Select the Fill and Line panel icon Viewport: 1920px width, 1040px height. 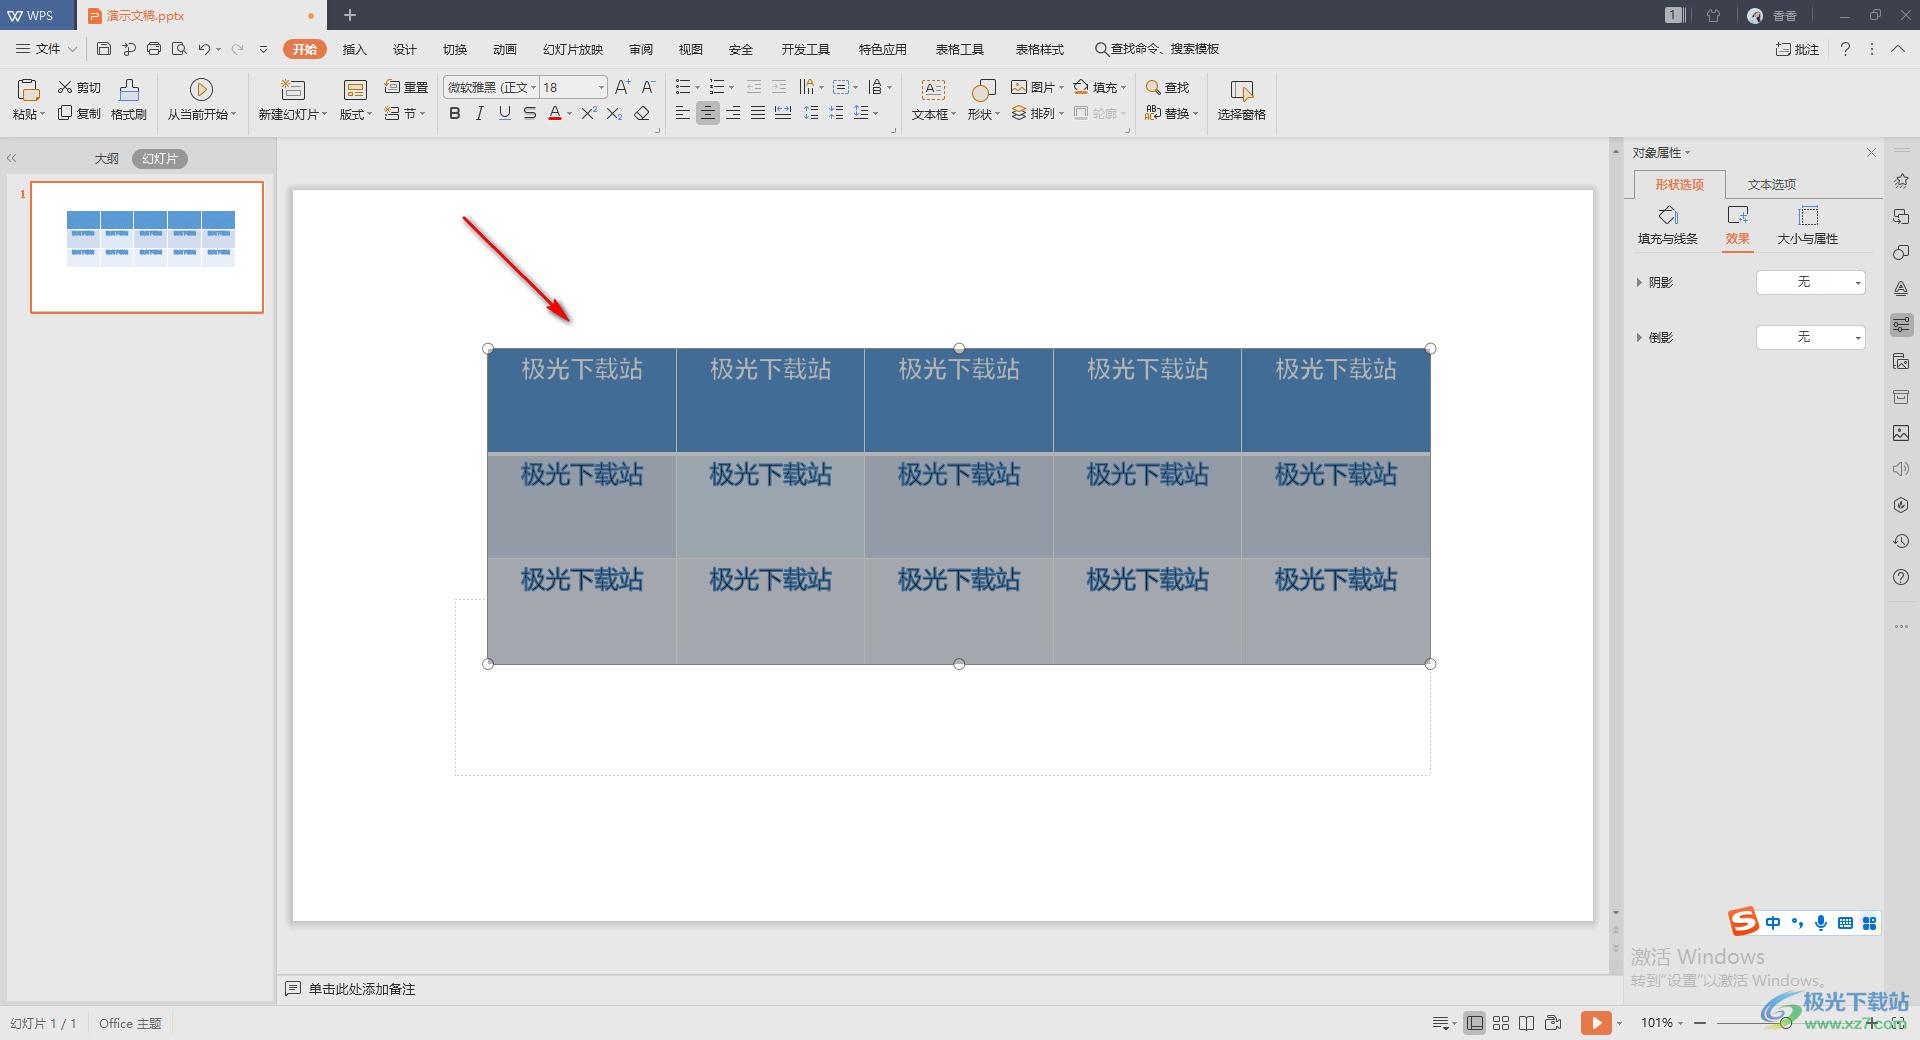1668,215
